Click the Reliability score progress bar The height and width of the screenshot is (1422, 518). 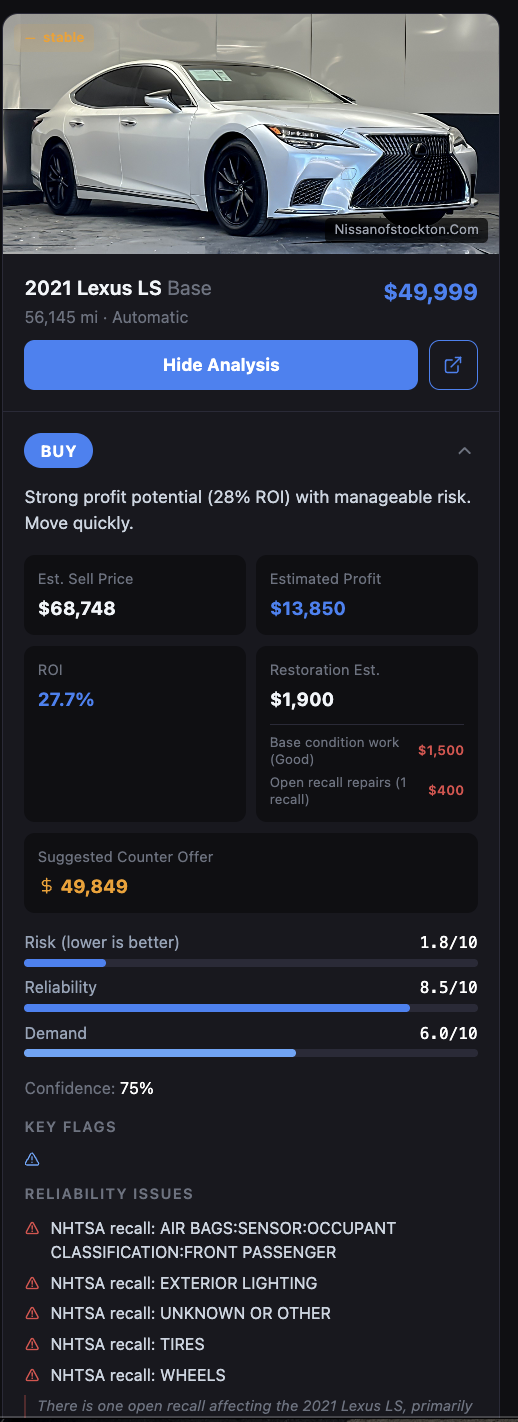coord(251,1008)
